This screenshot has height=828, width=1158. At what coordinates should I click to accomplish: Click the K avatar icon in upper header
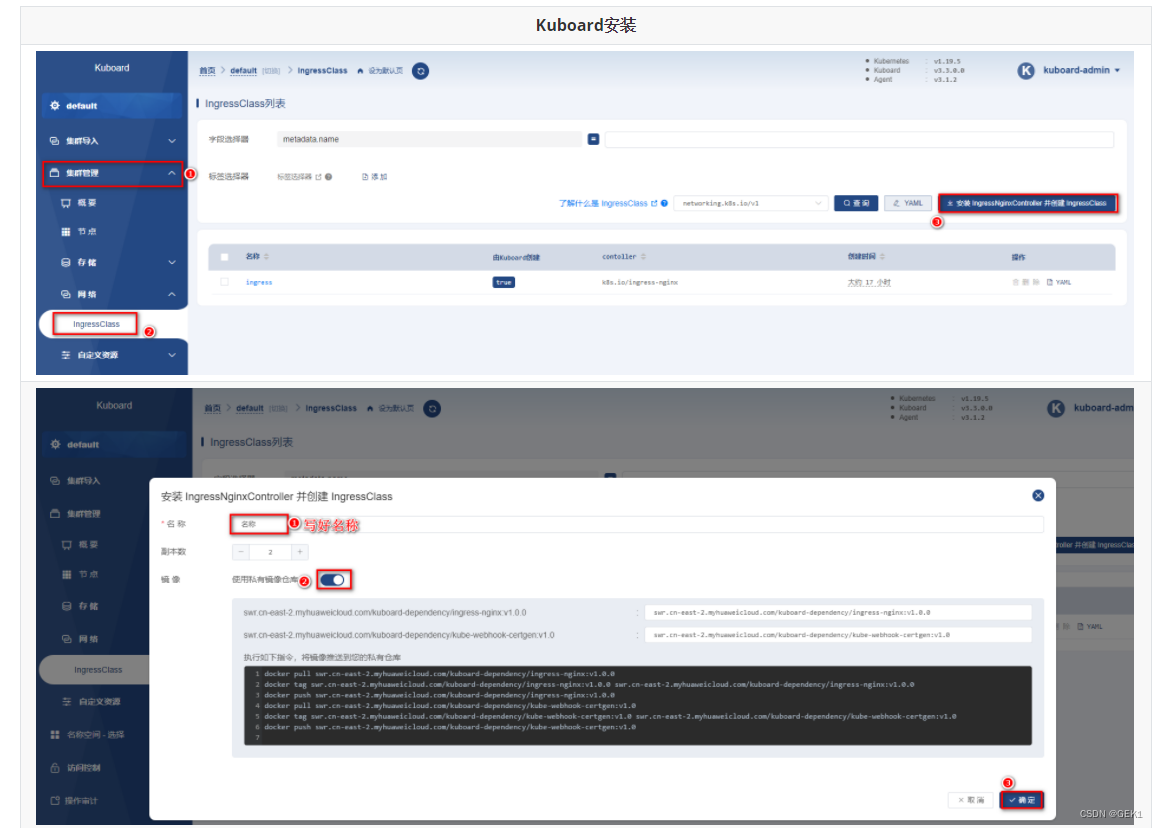click(x=1026, y=71)
